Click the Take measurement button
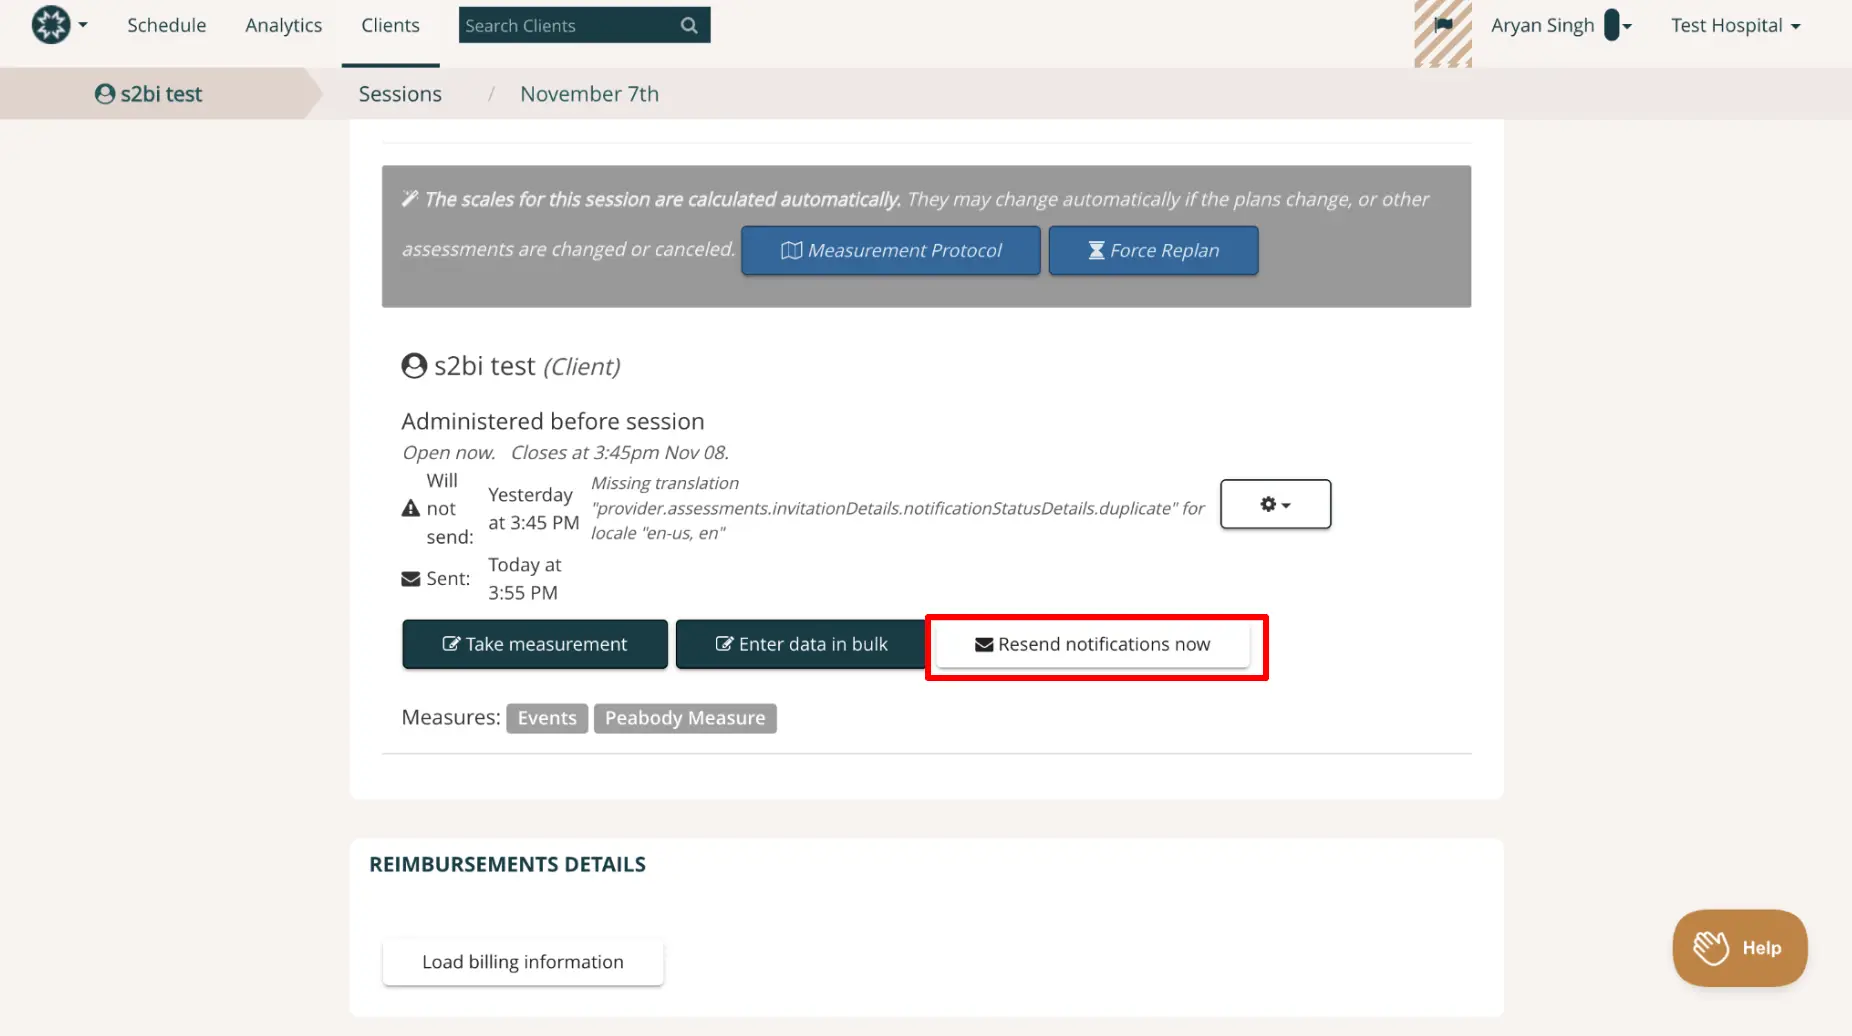This screenshot has height=1036, width=1852. point(534,644)
